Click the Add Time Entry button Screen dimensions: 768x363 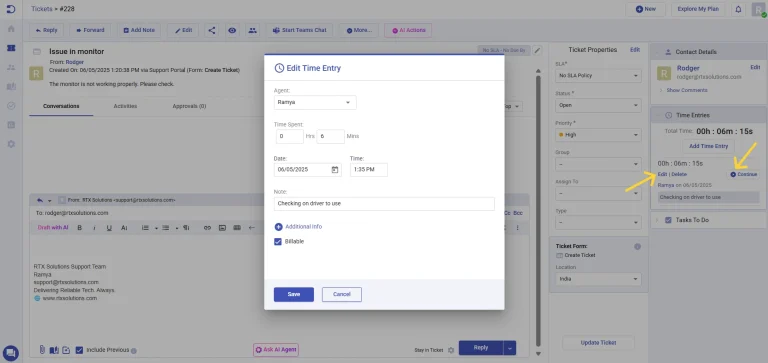[709, 146]
